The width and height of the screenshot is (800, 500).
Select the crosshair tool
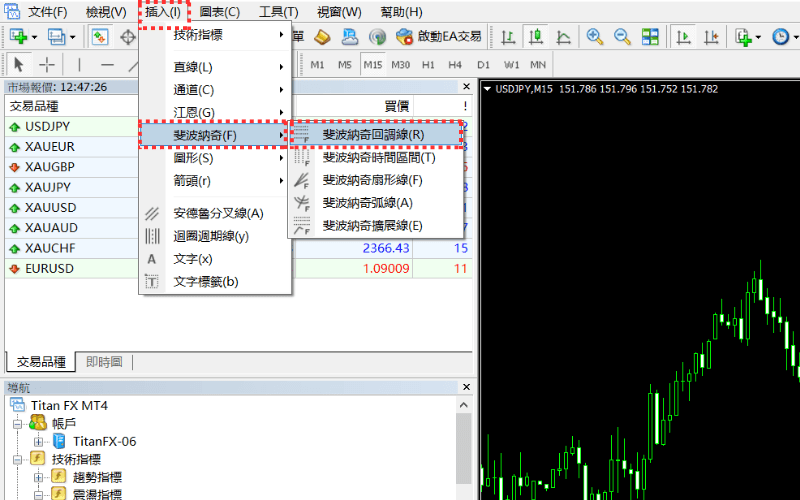point(47,65)
